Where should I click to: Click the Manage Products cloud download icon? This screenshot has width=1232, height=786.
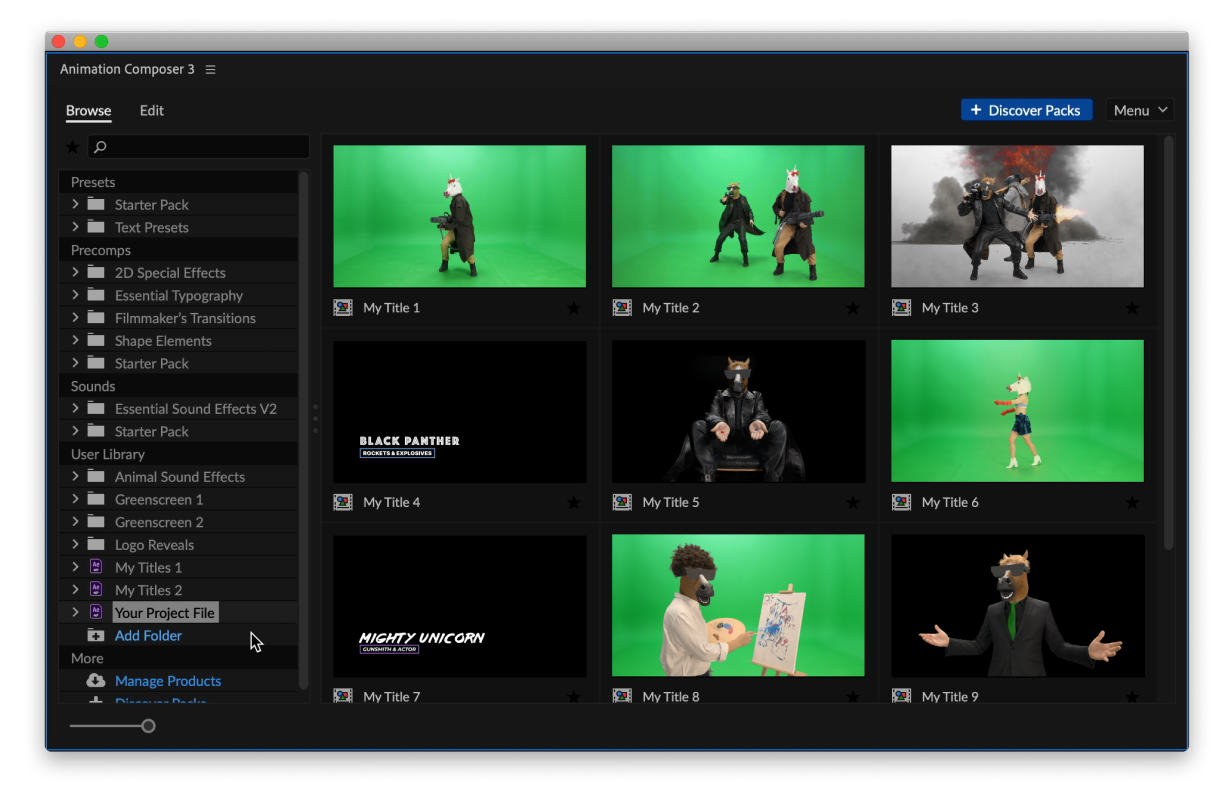[96, 681]
